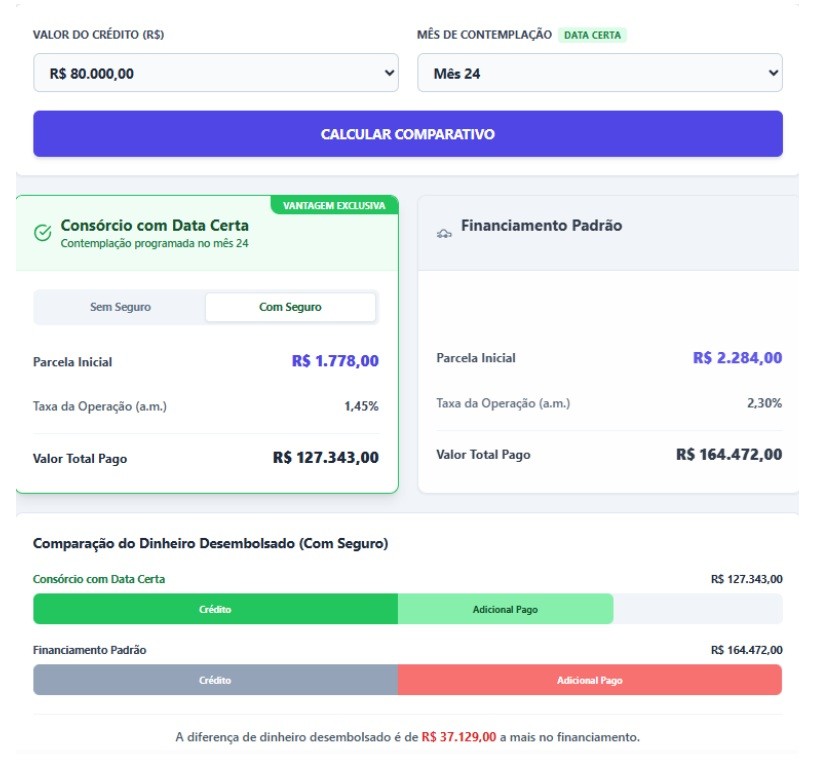Click the Consórcio com Data Certa heading
This screenshot has width=820, height=763.
[155, 225]
